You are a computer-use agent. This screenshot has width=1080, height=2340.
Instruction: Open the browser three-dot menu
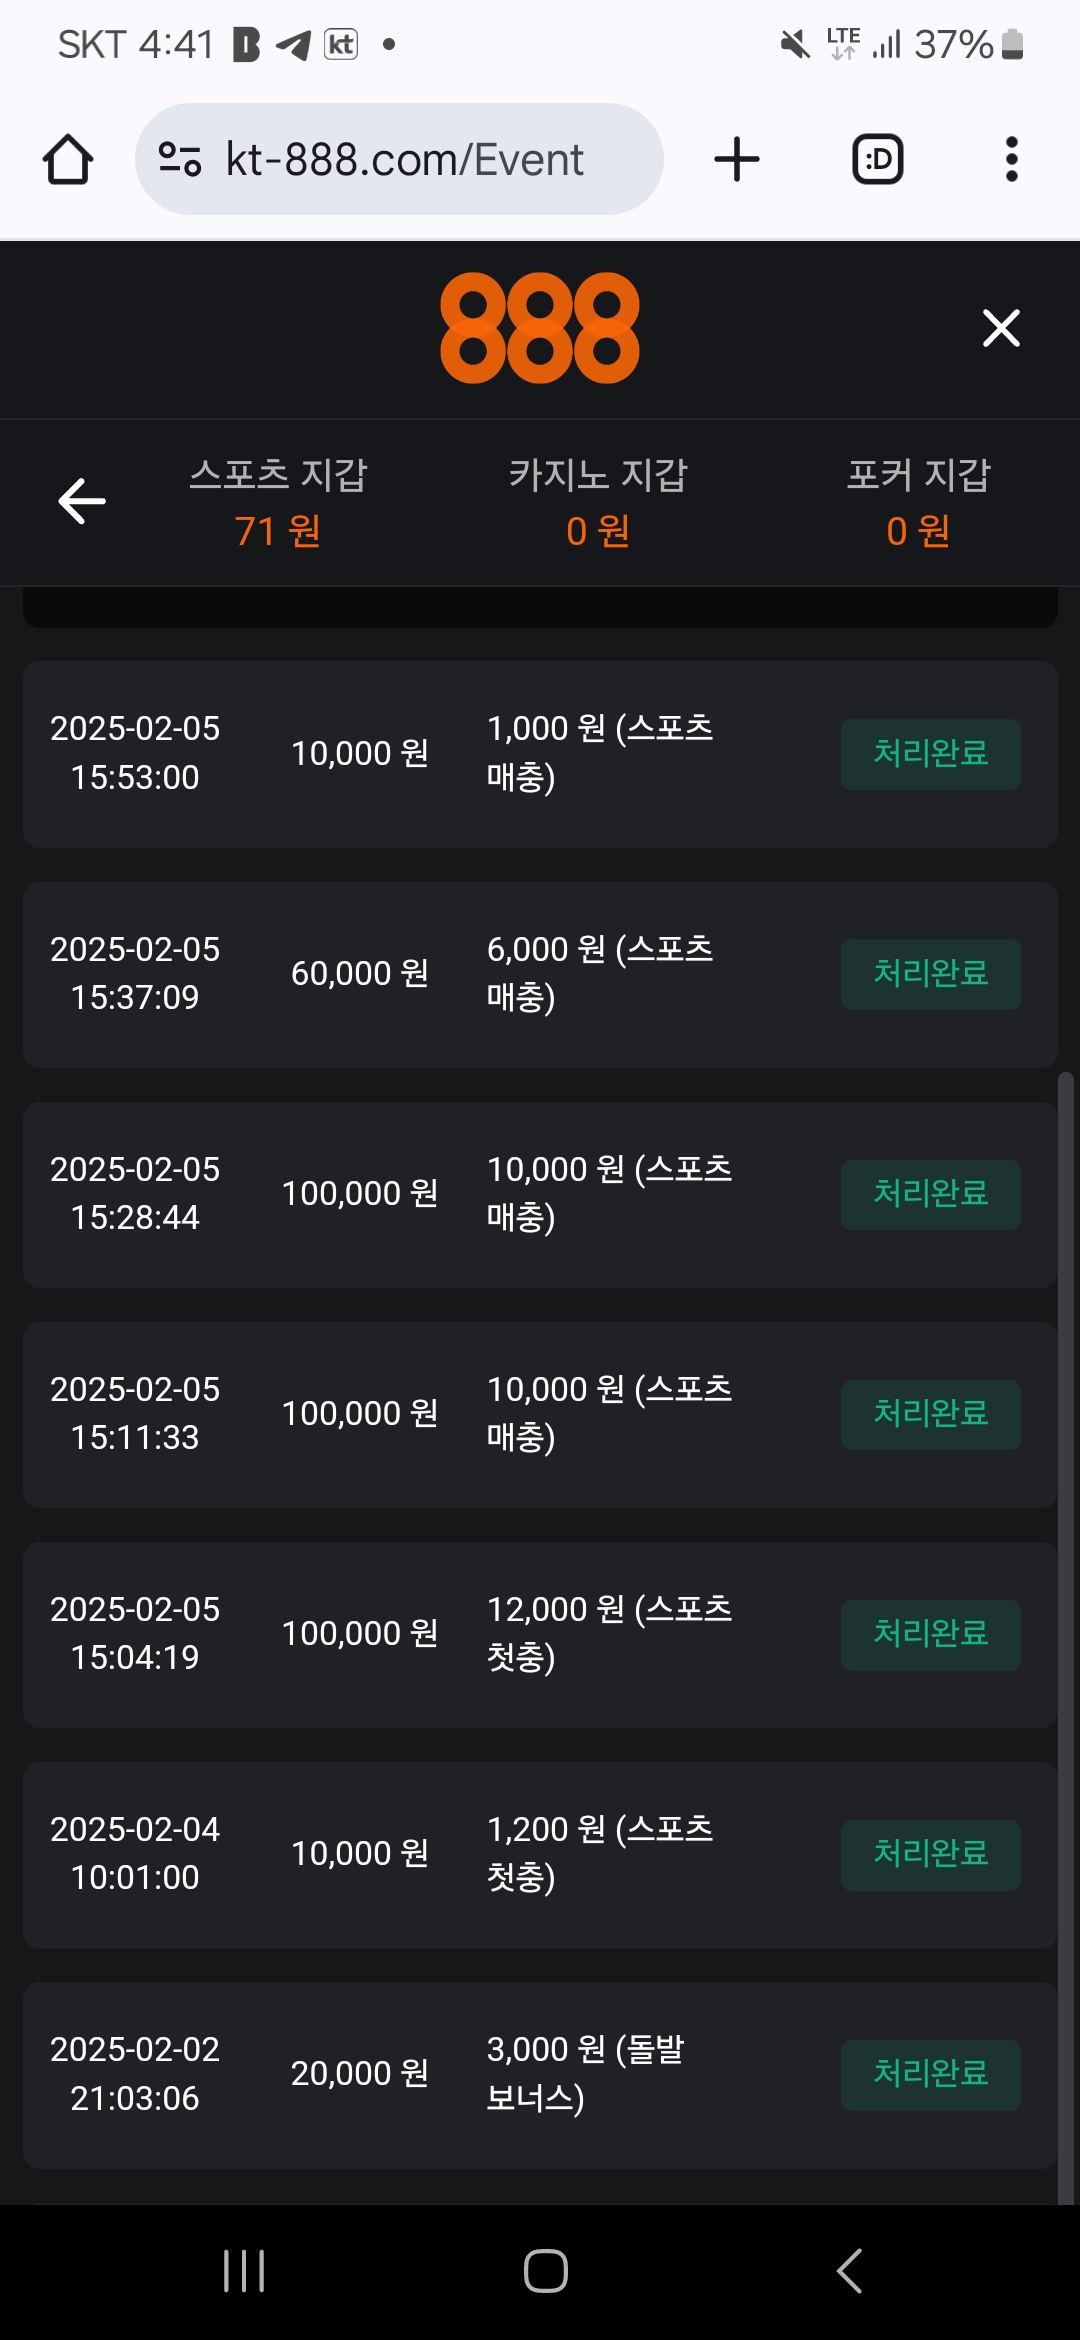1012,159
